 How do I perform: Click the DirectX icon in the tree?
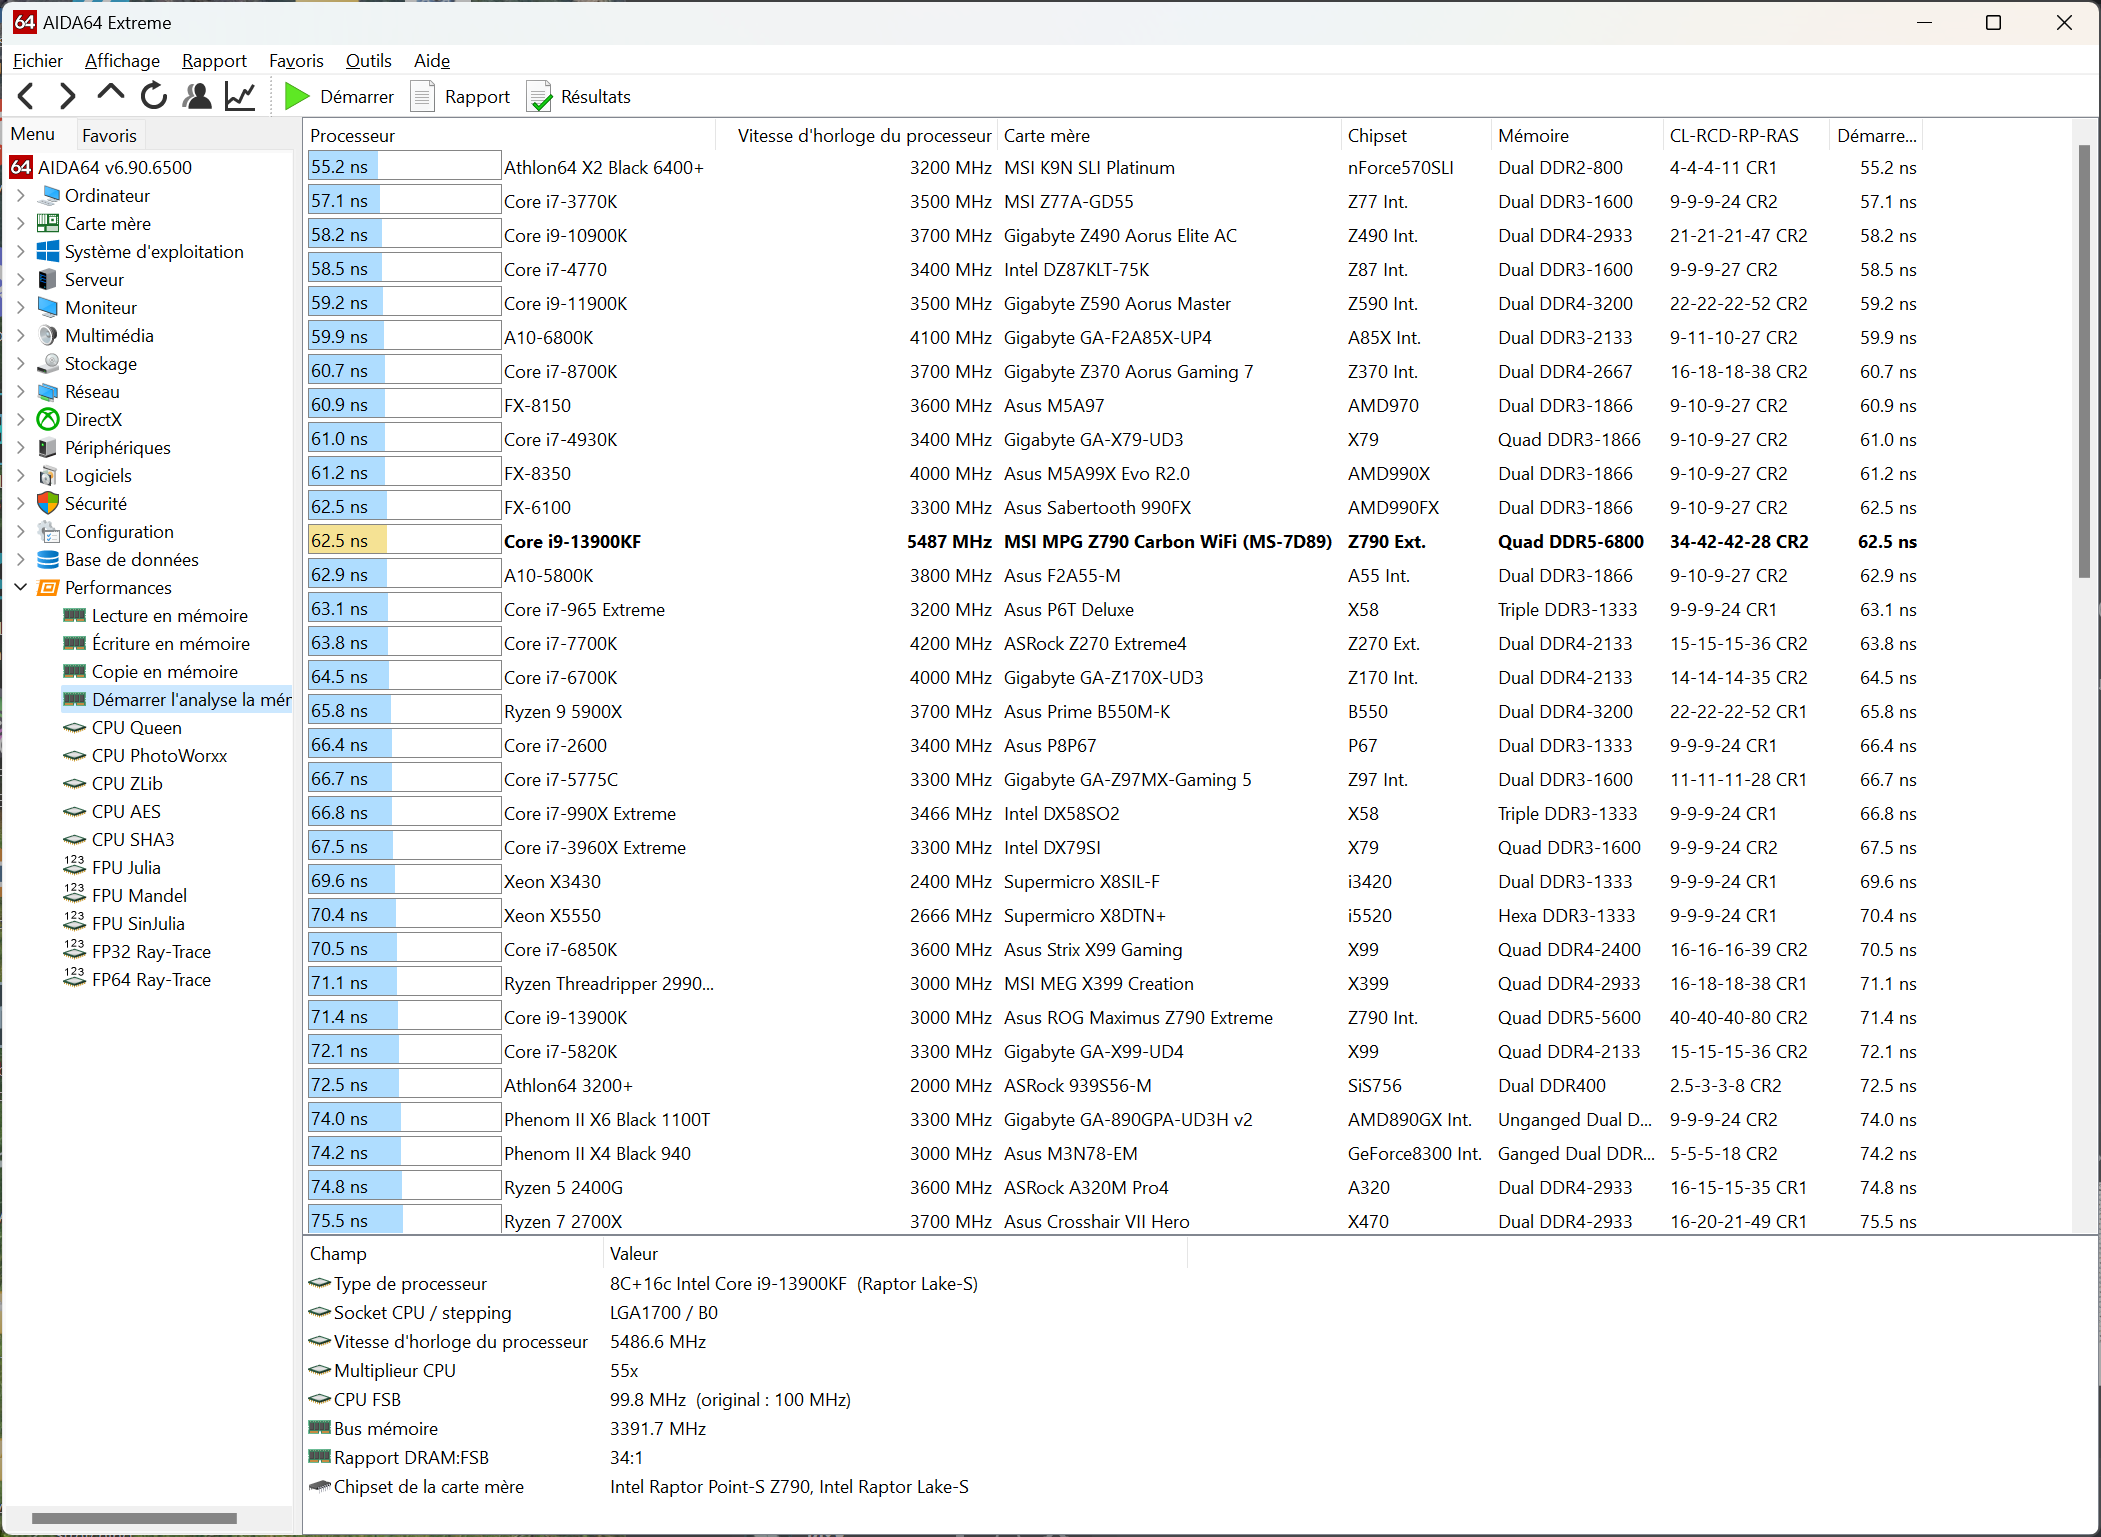click(x=48, y=420)
